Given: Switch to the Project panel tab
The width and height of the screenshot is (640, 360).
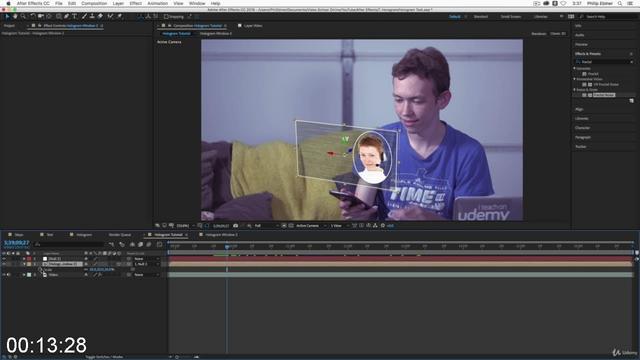Looking at the screenshot, I should (x=9, y=26).
